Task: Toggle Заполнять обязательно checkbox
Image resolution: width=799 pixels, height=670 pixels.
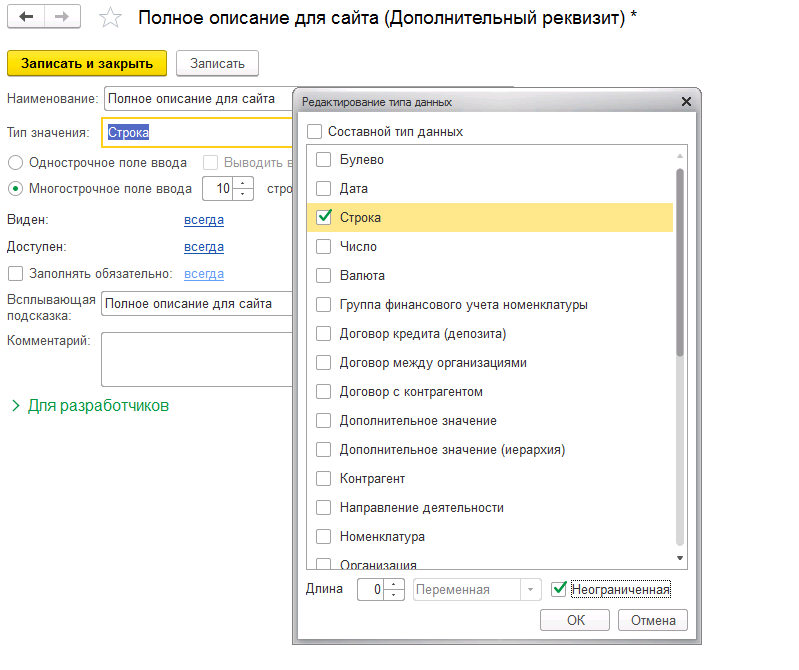Action: (x=15, y=274)
